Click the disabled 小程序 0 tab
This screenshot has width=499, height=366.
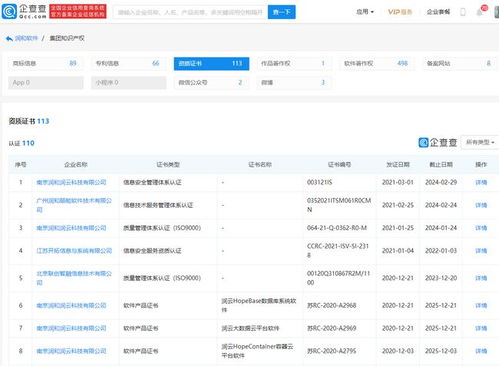(x=129, y=83)
